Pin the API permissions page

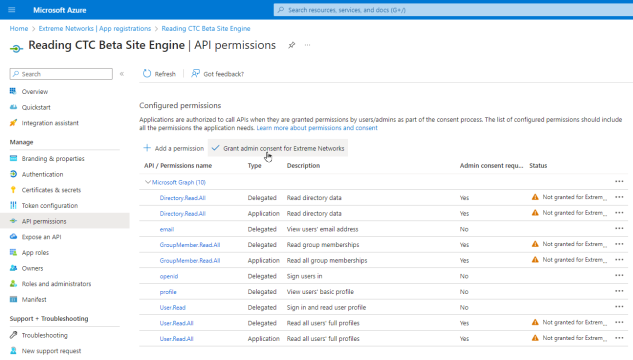[x=291, y=45]
